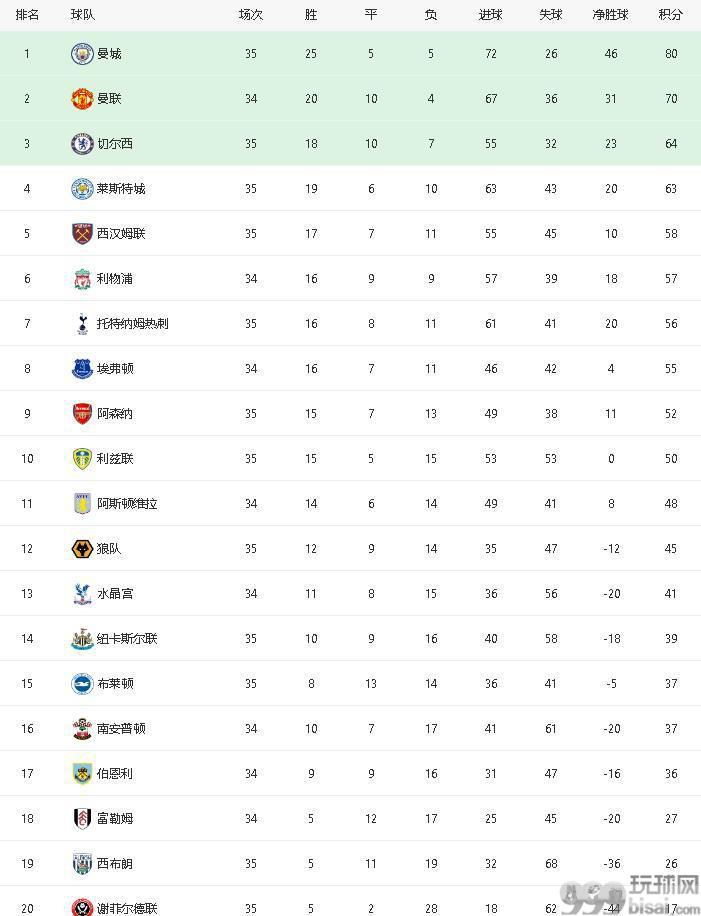Open the 水晶宫 team name link

[x=115, y=594]
